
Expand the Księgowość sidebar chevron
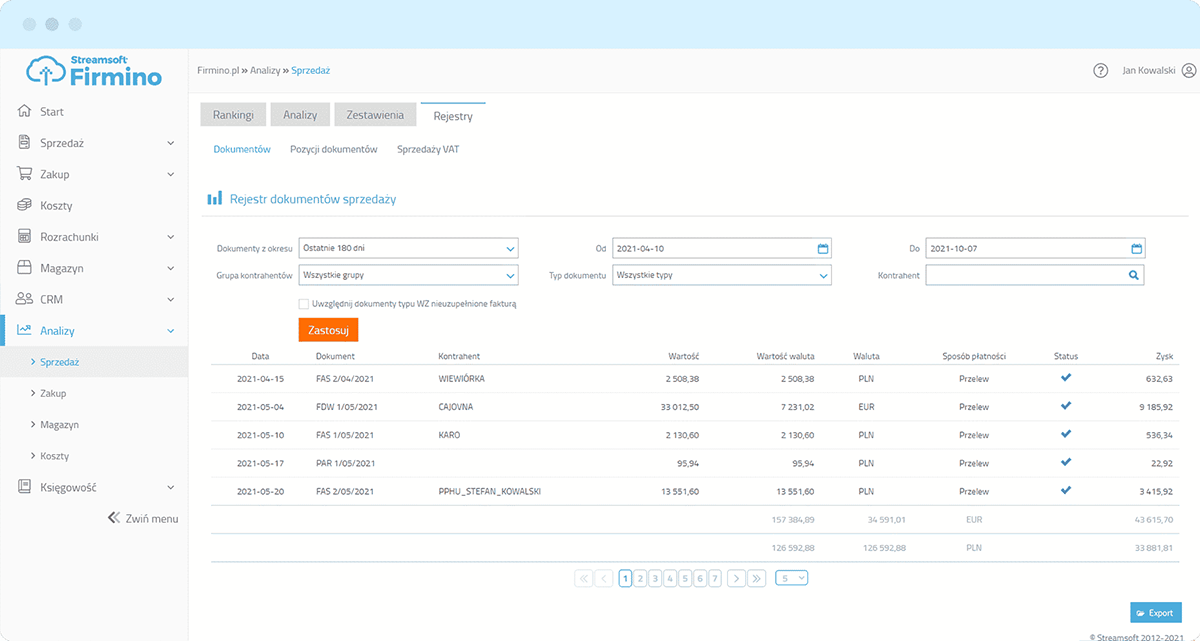(171, 487)
